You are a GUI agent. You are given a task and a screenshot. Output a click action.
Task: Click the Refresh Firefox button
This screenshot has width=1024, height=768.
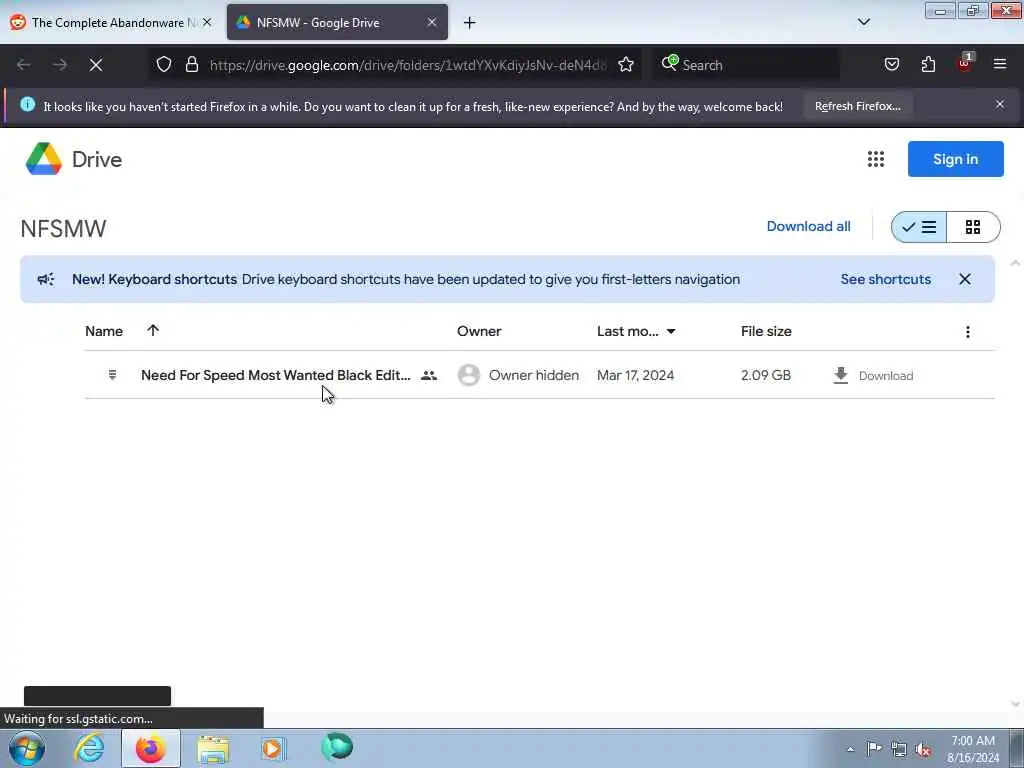857,106
